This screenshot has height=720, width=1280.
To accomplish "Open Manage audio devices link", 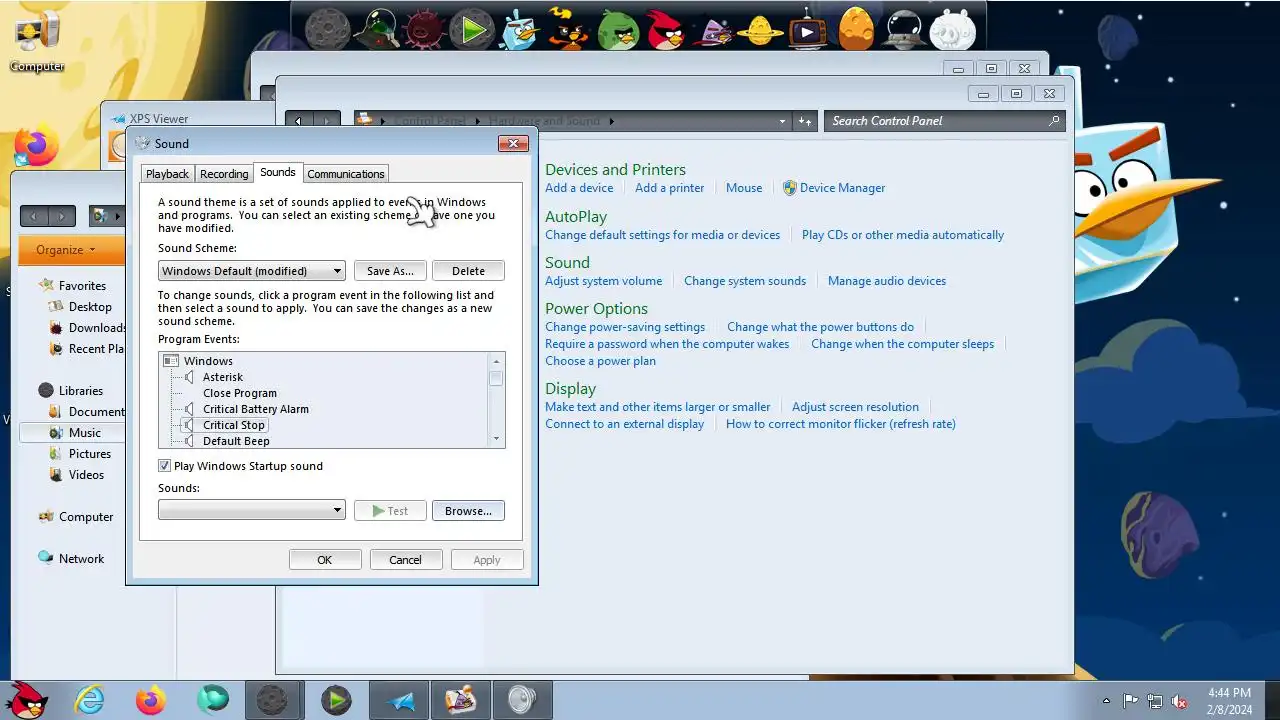I will tap(887, 281).
